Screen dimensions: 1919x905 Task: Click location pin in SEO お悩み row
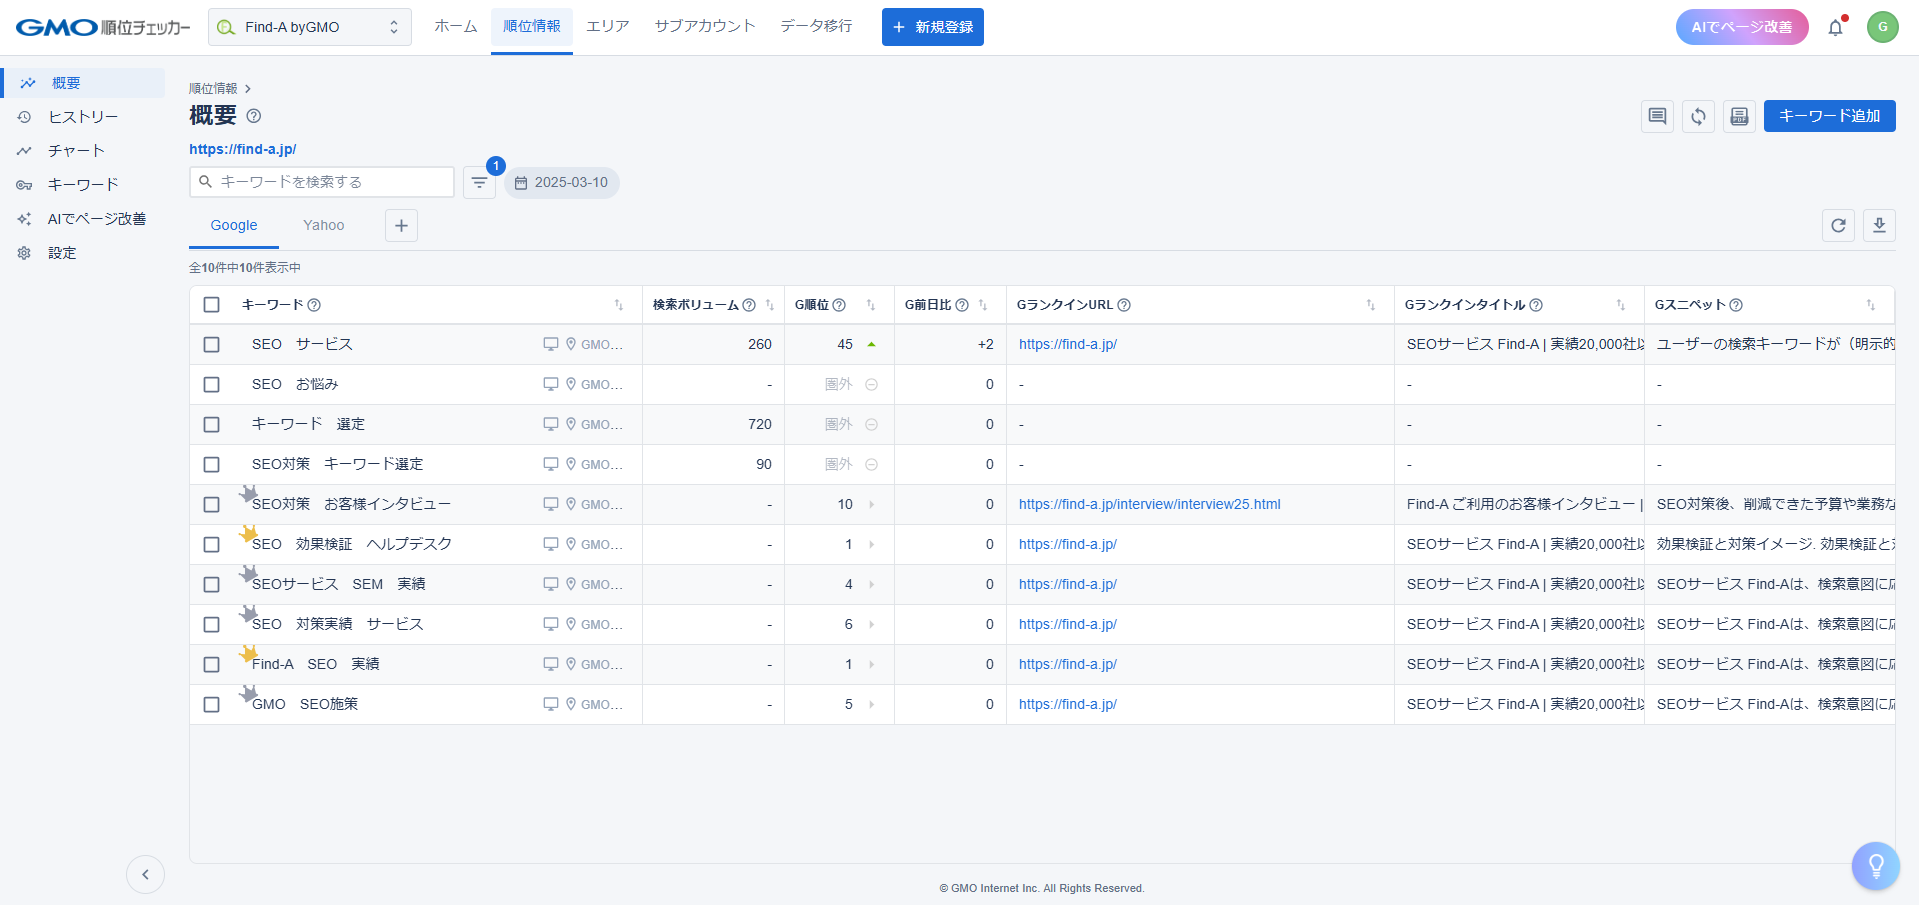coord(571,384)
